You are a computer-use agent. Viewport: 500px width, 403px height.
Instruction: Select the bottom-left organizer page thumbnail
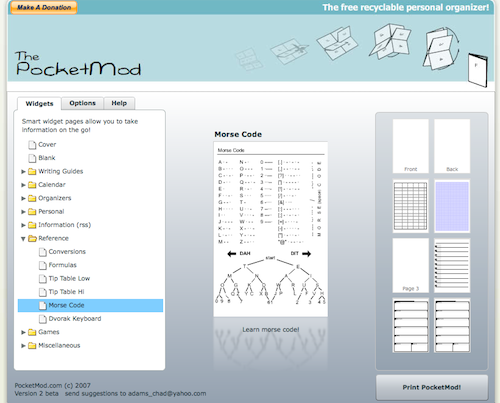410,325
